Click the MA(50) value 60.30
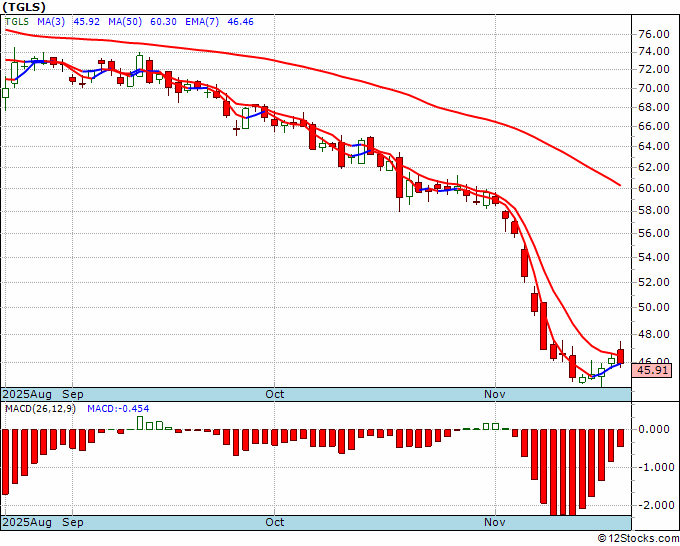Screen dimensions: 680x546 click(x=163, y=22)
